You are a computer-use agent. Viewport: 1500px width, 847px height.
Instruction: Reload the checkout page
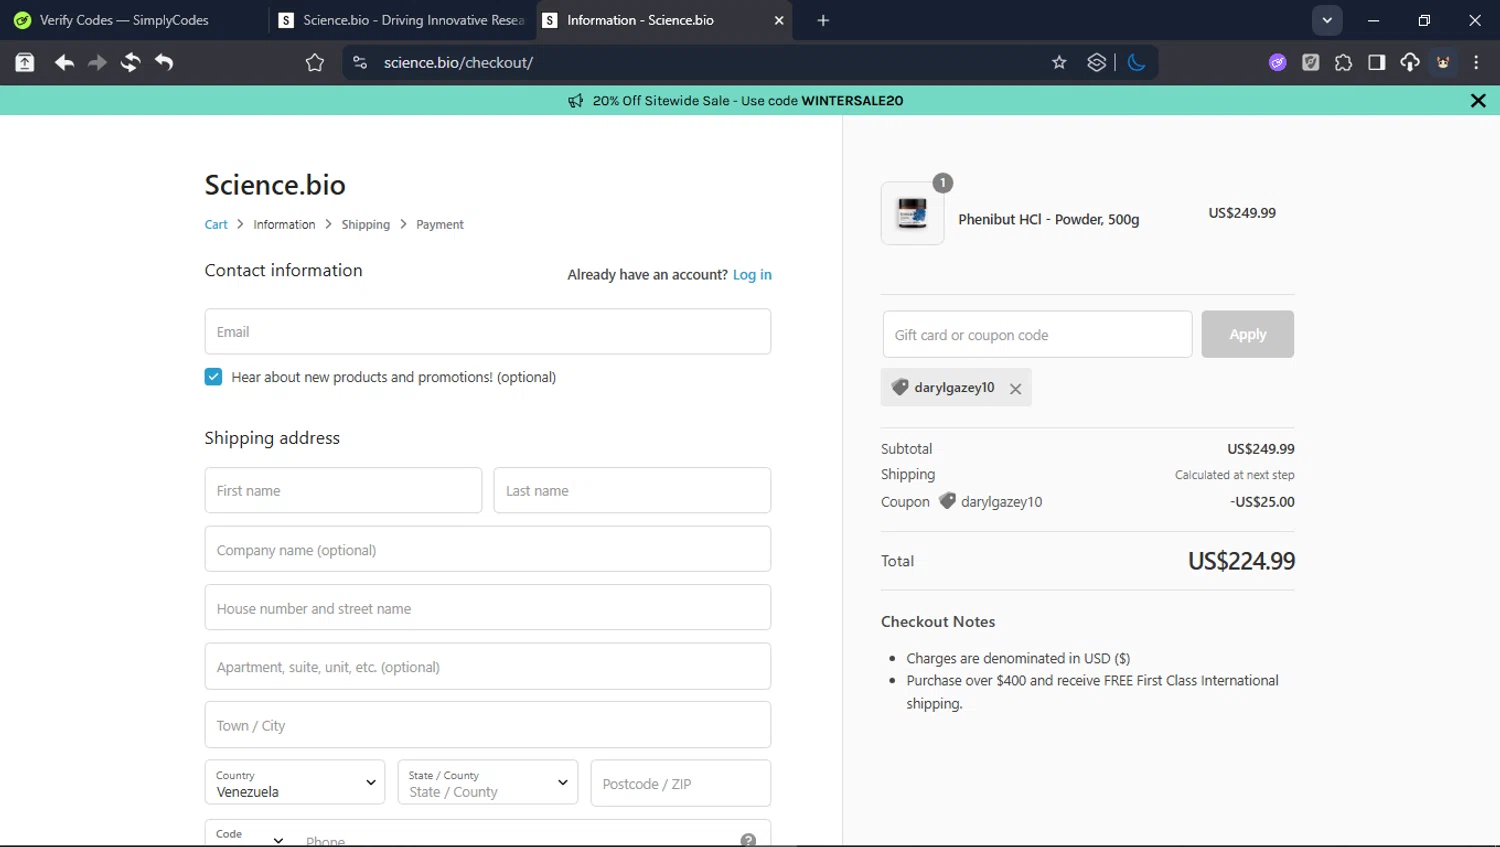click(130, 63)
